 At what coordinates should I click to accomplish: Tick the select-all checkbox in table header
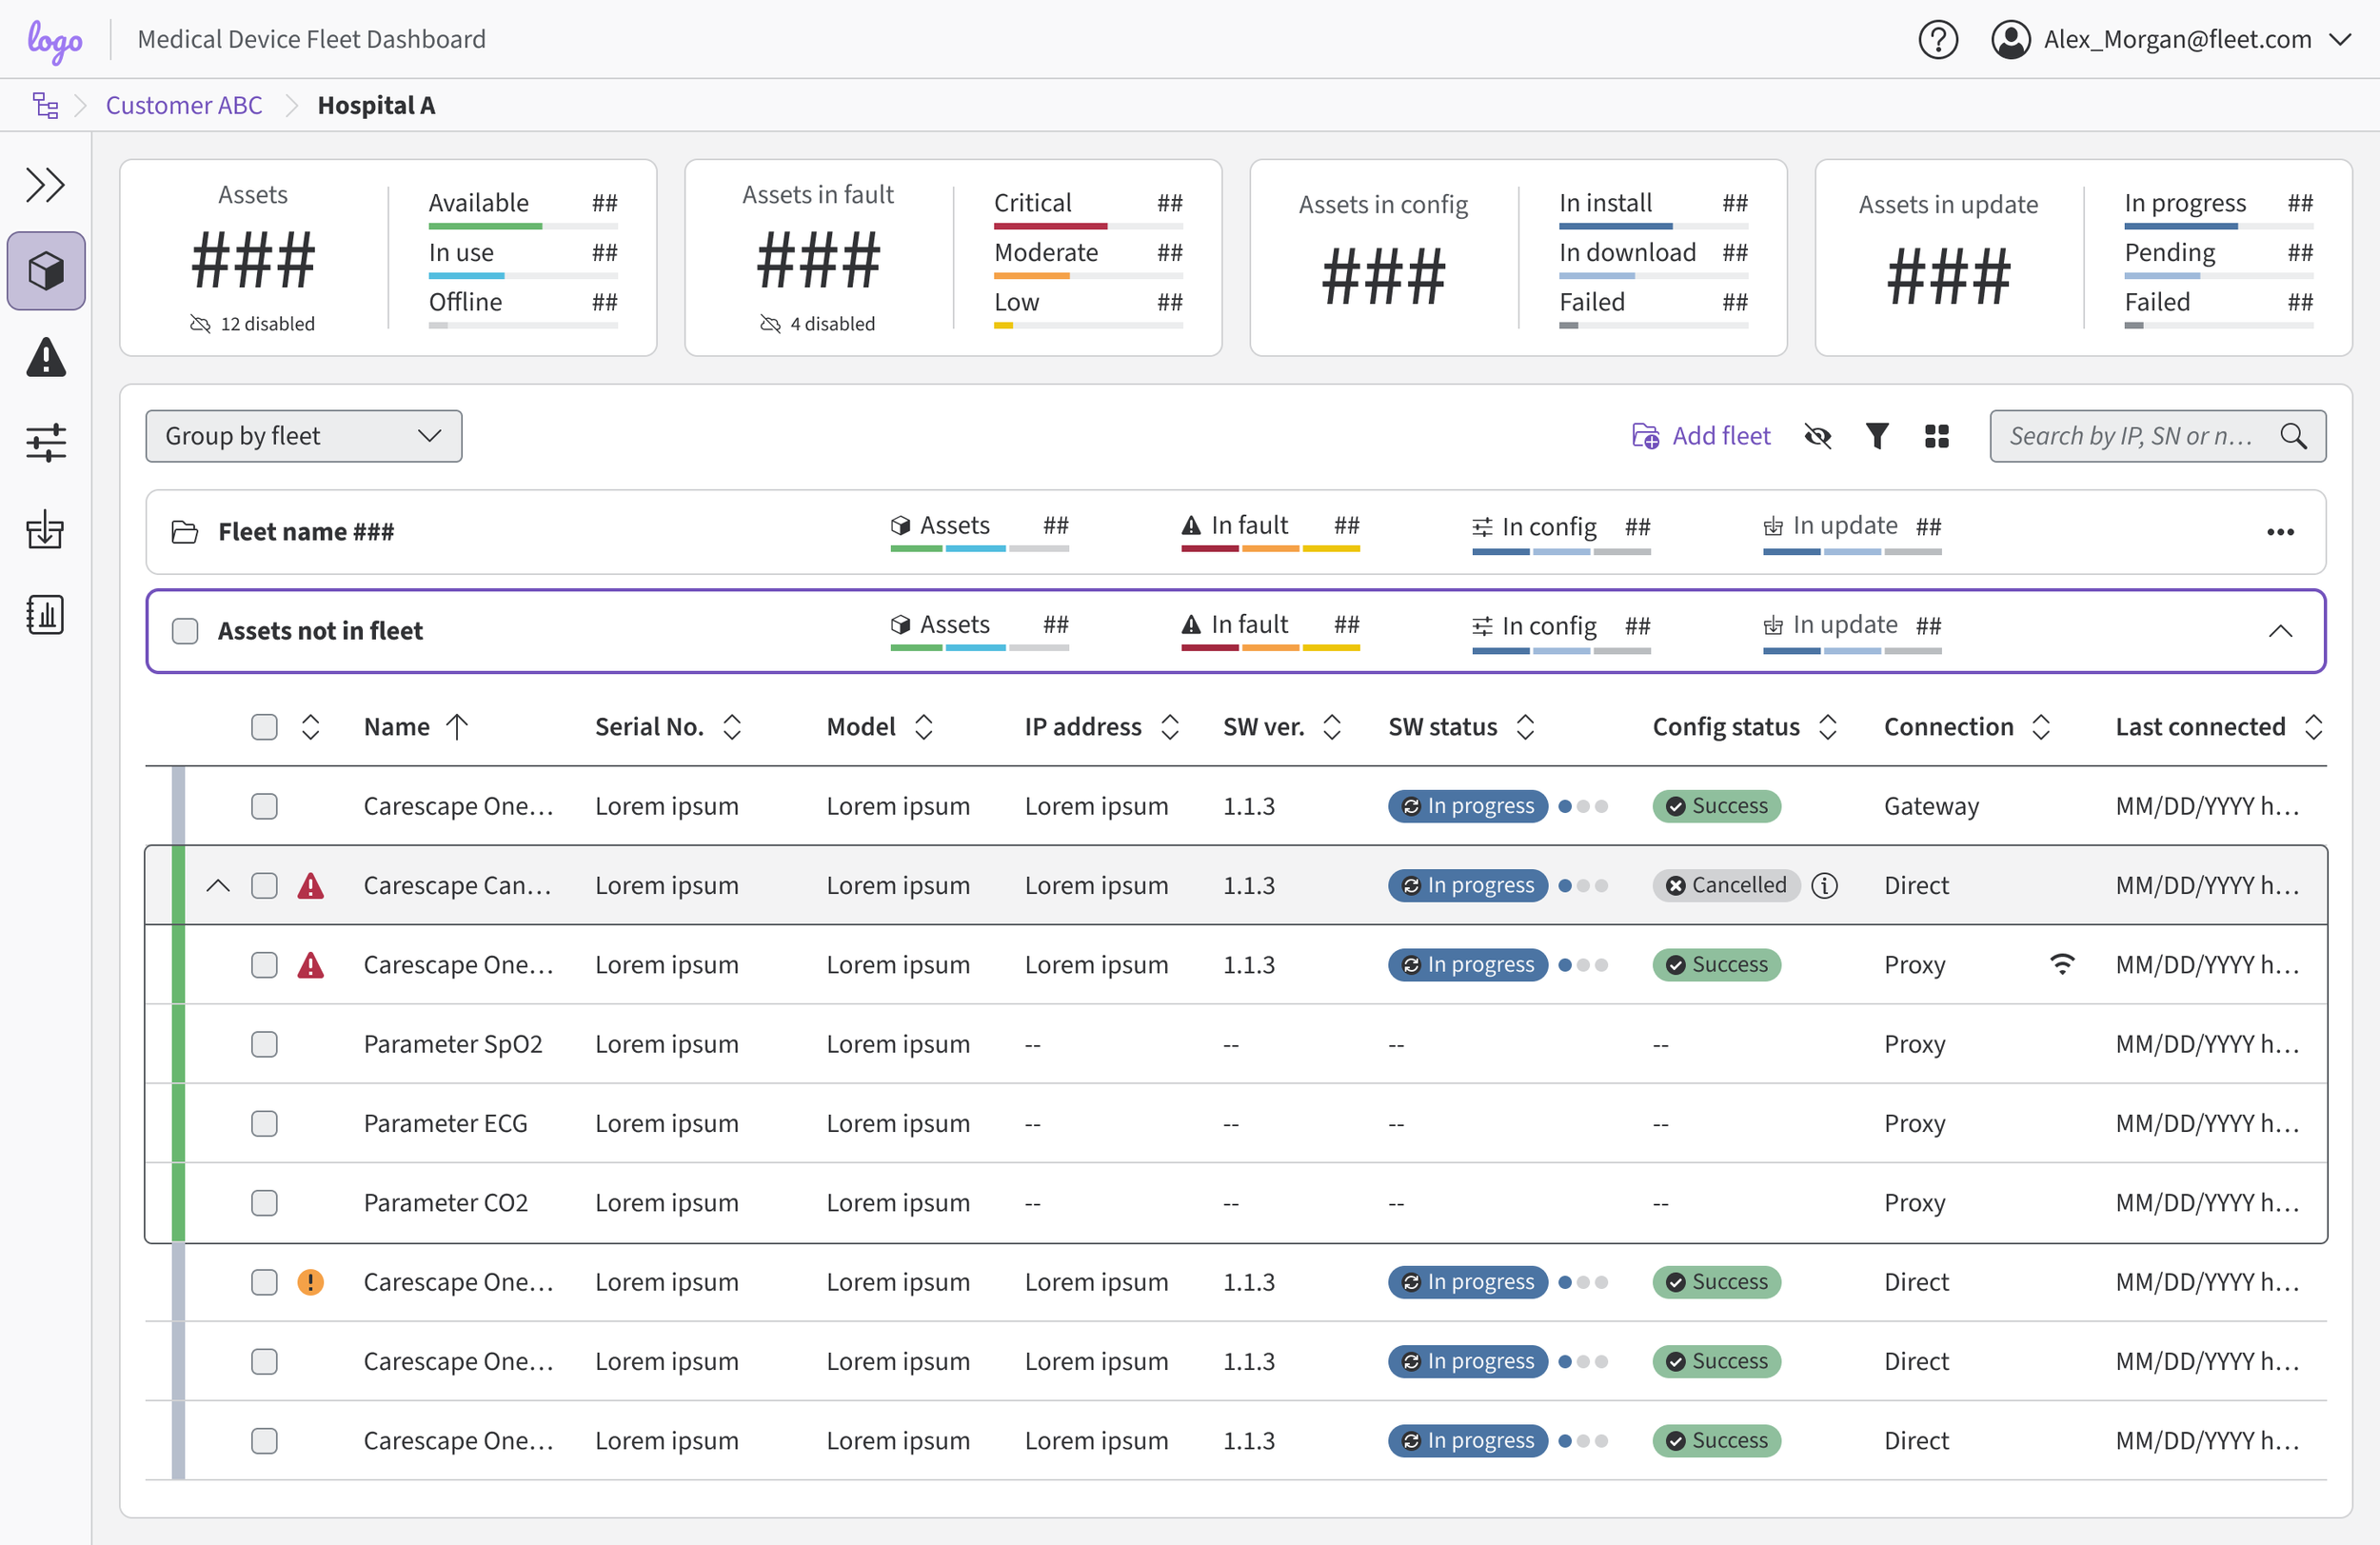264,727
